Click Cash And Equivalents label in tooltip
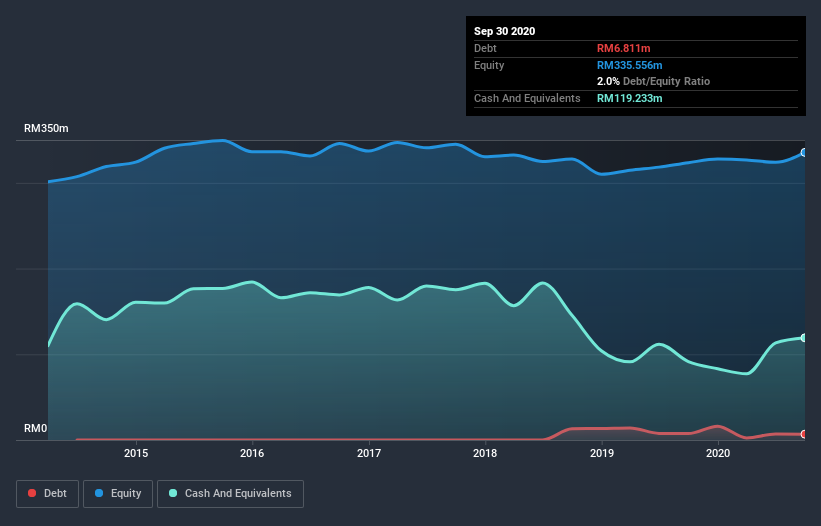This screenshot has width=821, height=526. 527,98
